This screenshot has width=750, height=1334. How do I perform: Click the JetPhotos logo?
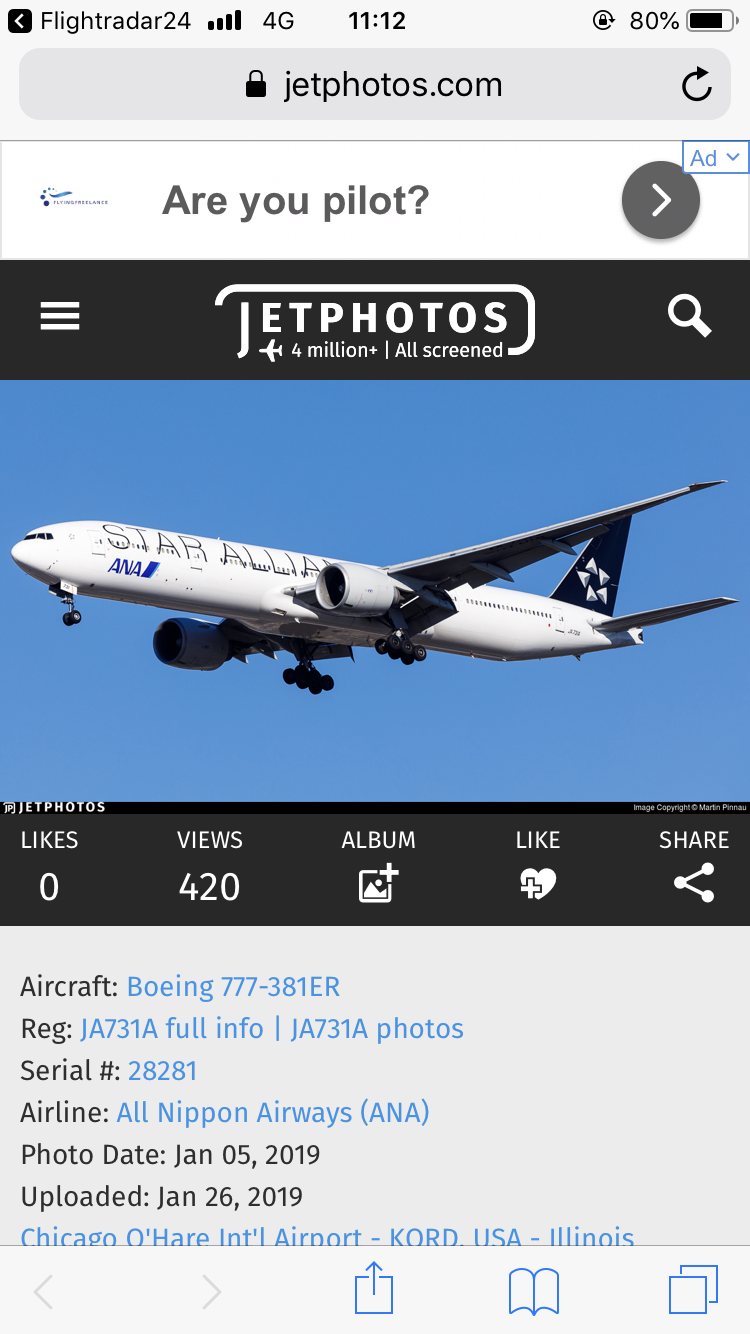(x=375, y=321)
